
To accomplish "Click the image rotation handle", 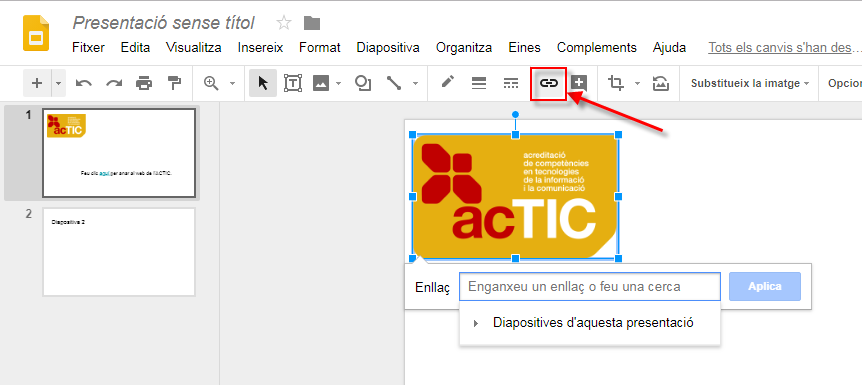I will point(515,114).
